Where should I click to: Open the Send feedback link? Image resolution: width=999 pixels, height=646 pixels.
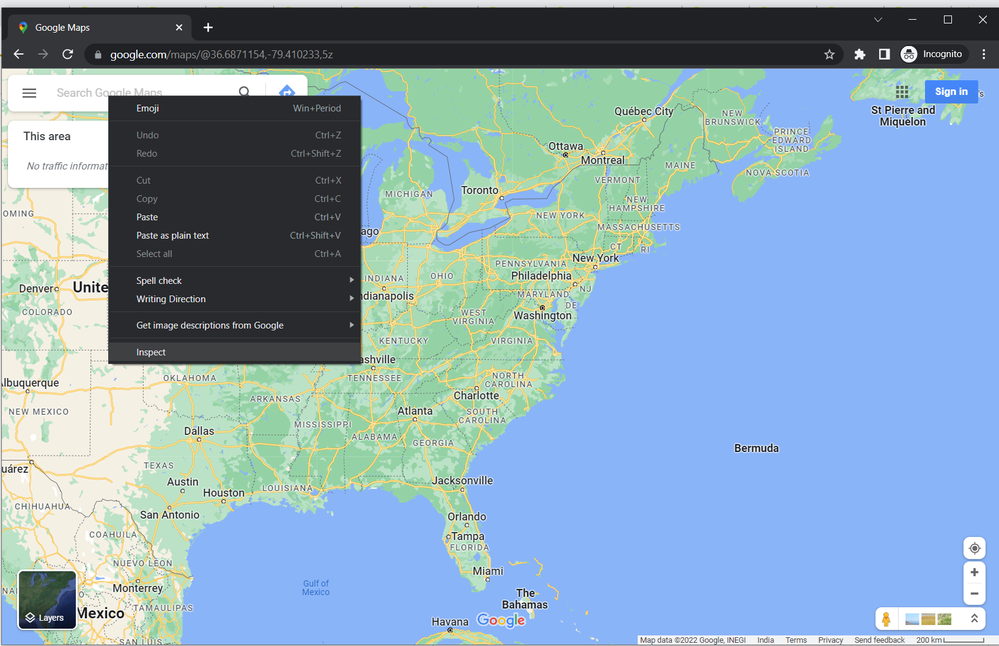(879, 640)
